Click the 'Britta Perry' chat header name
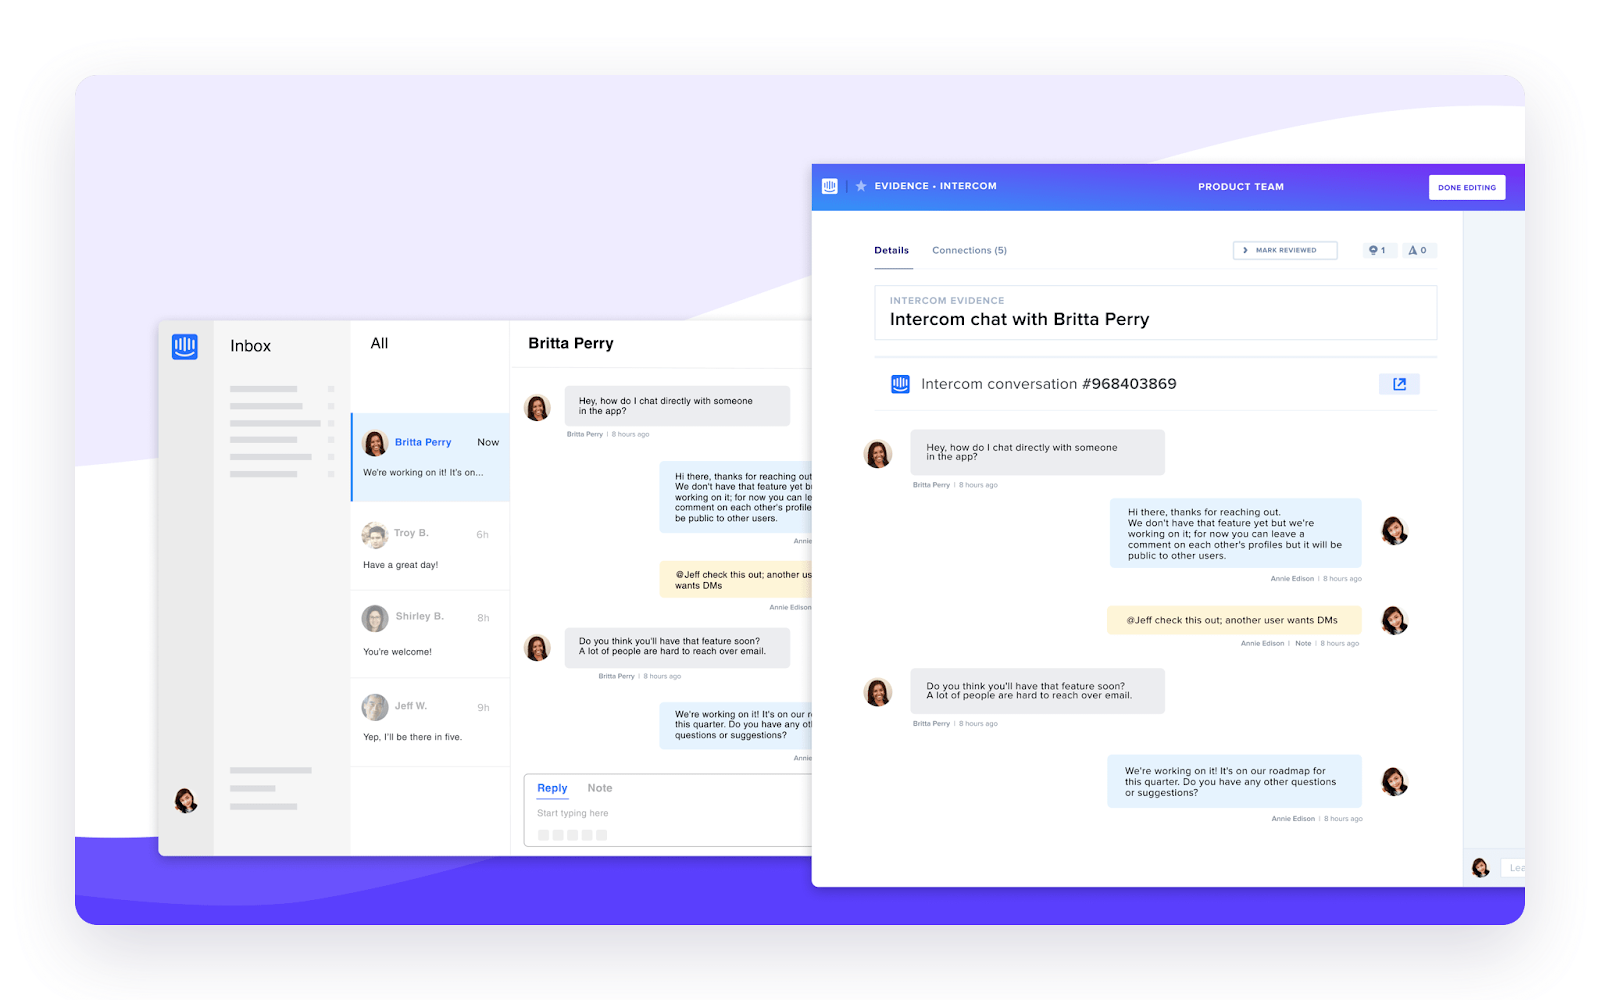Image resolution: width=1600 pixels, height=1000 pixels. tap(571, 343)
